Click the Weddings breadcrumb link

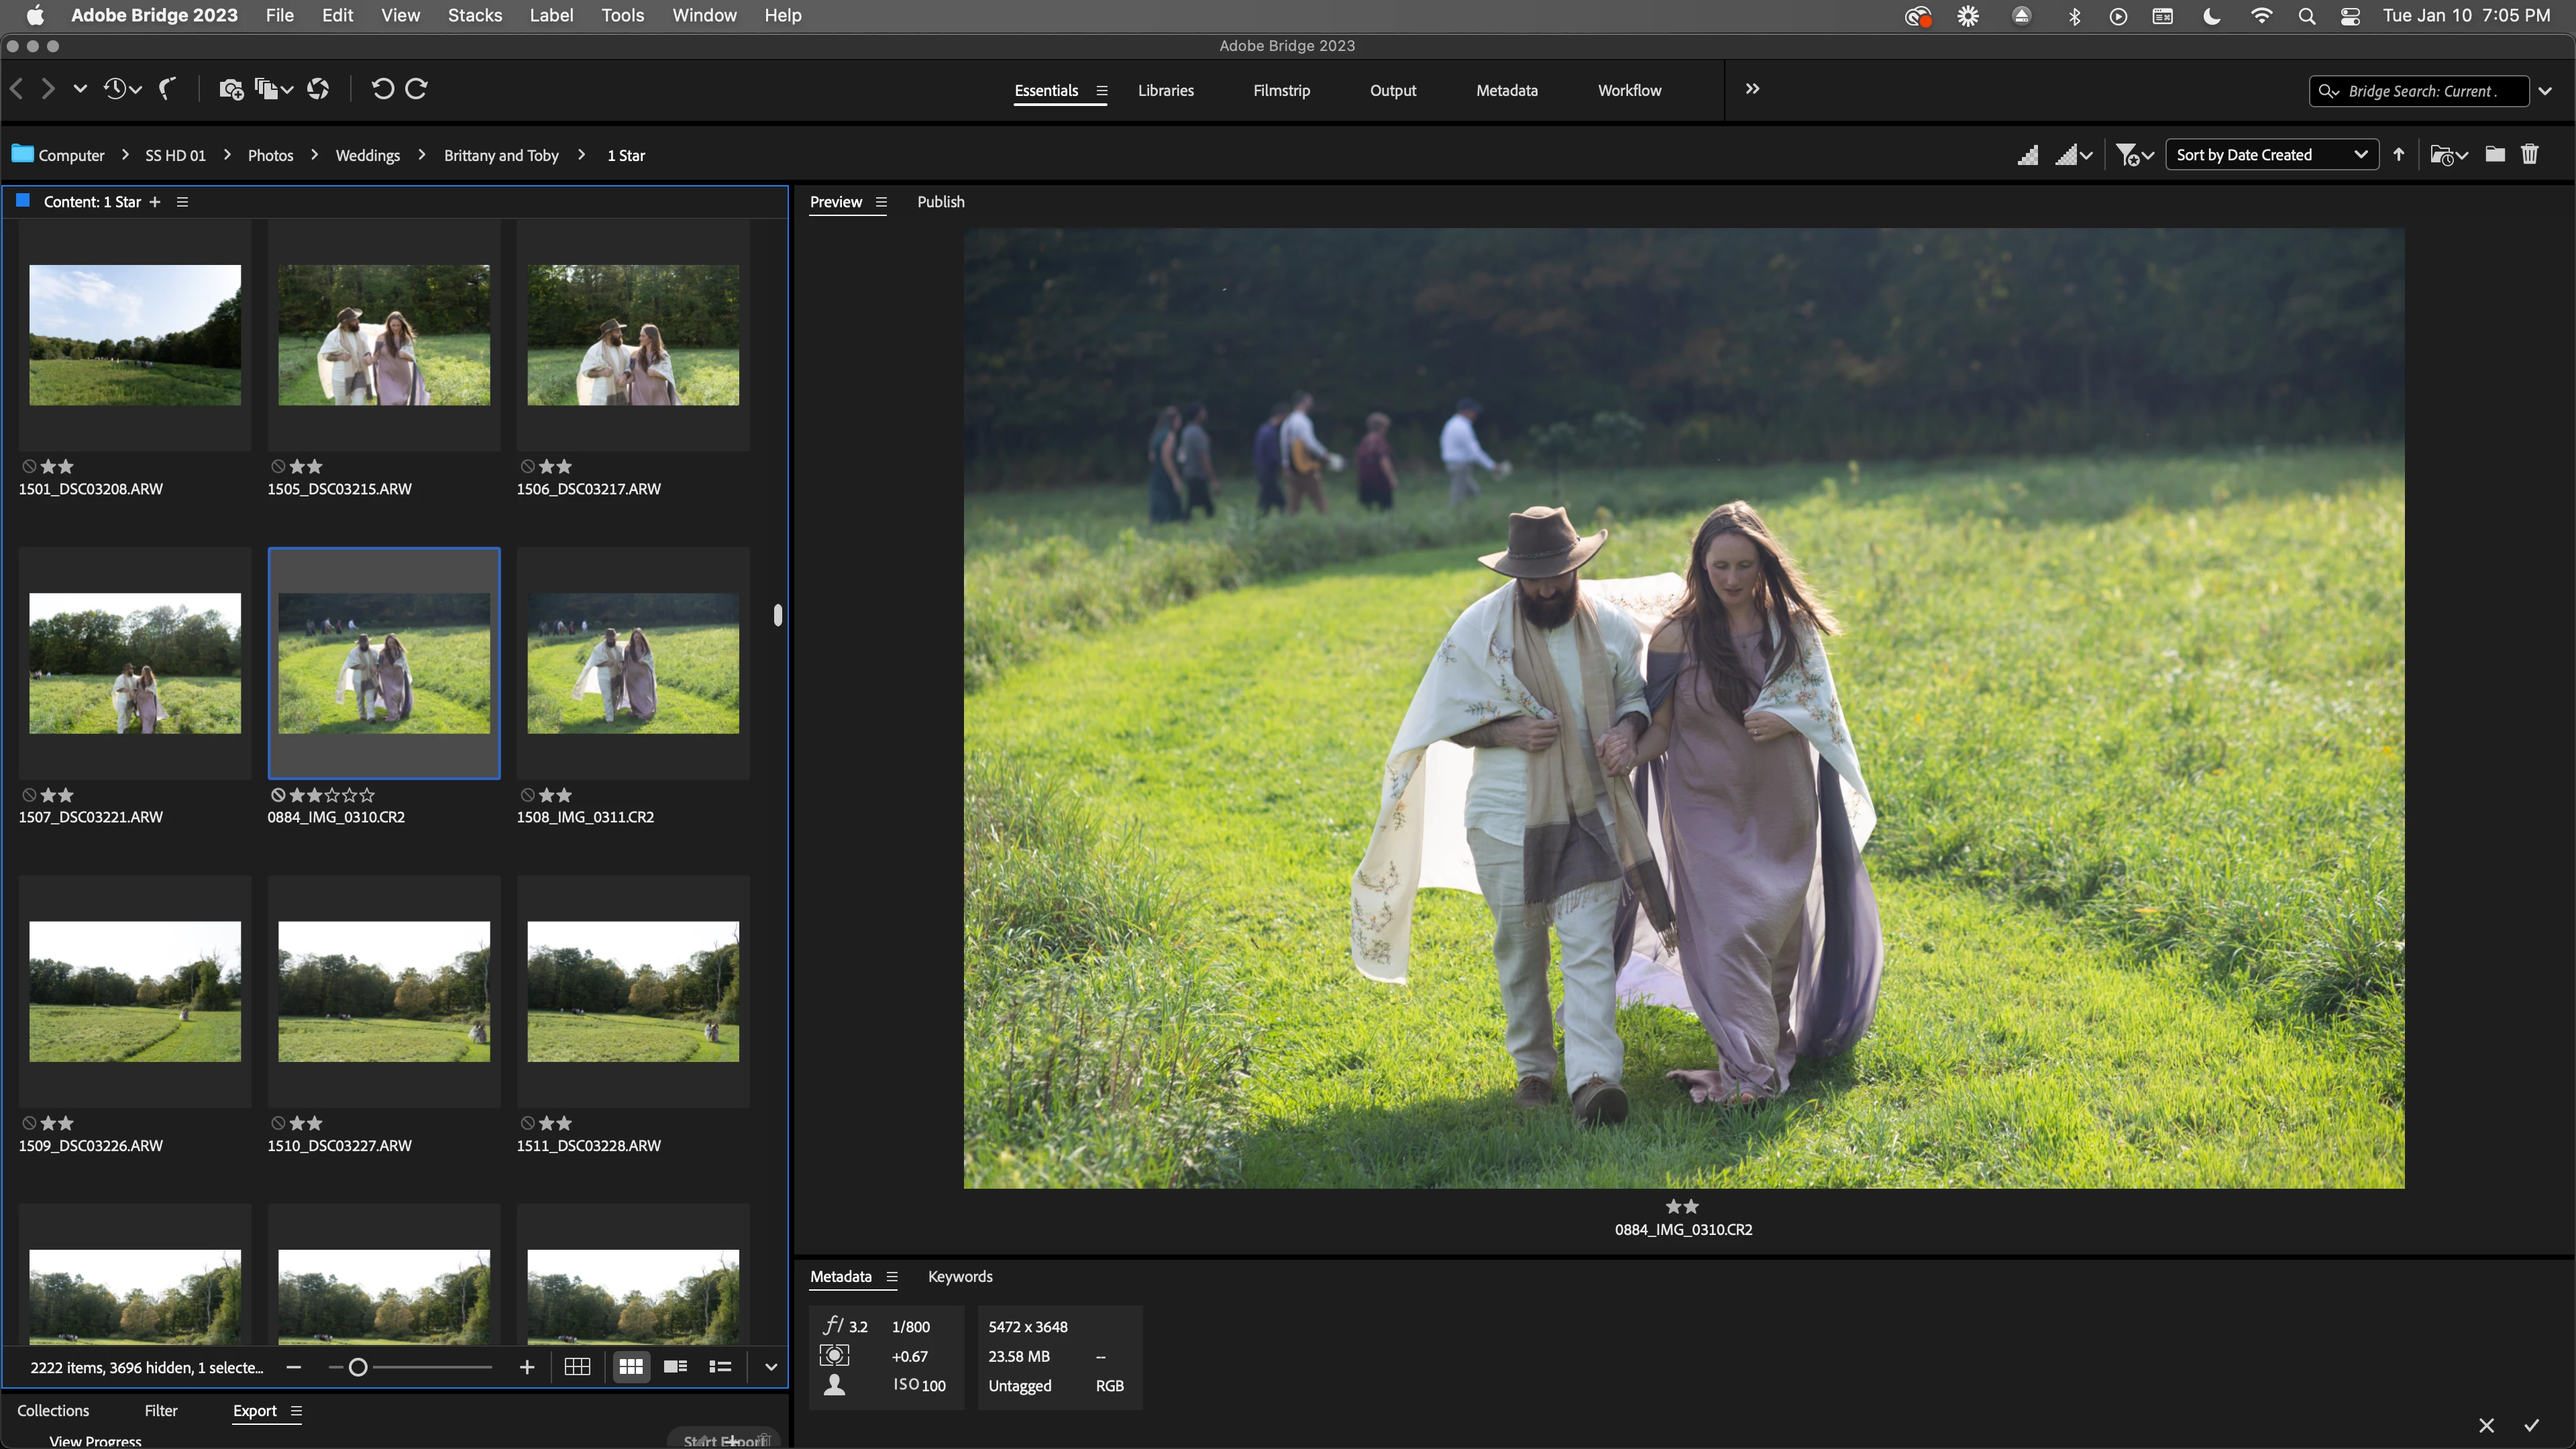click(367, 155)
